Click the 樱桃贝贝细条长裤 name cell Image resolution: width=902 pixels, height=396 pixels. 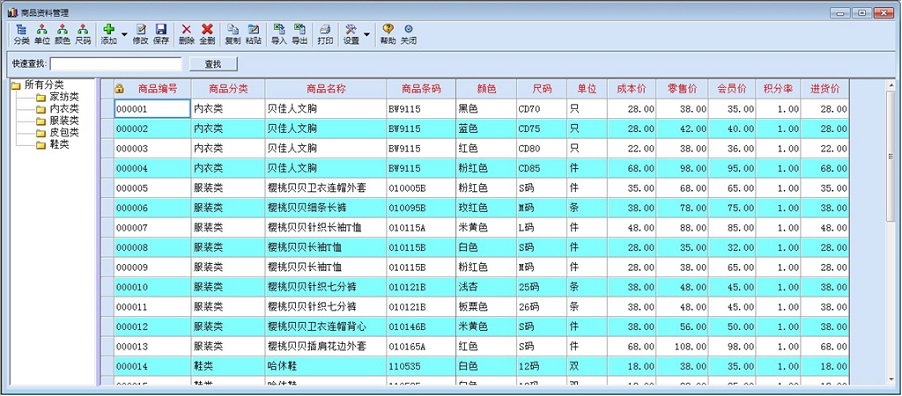tap(326, 208)
